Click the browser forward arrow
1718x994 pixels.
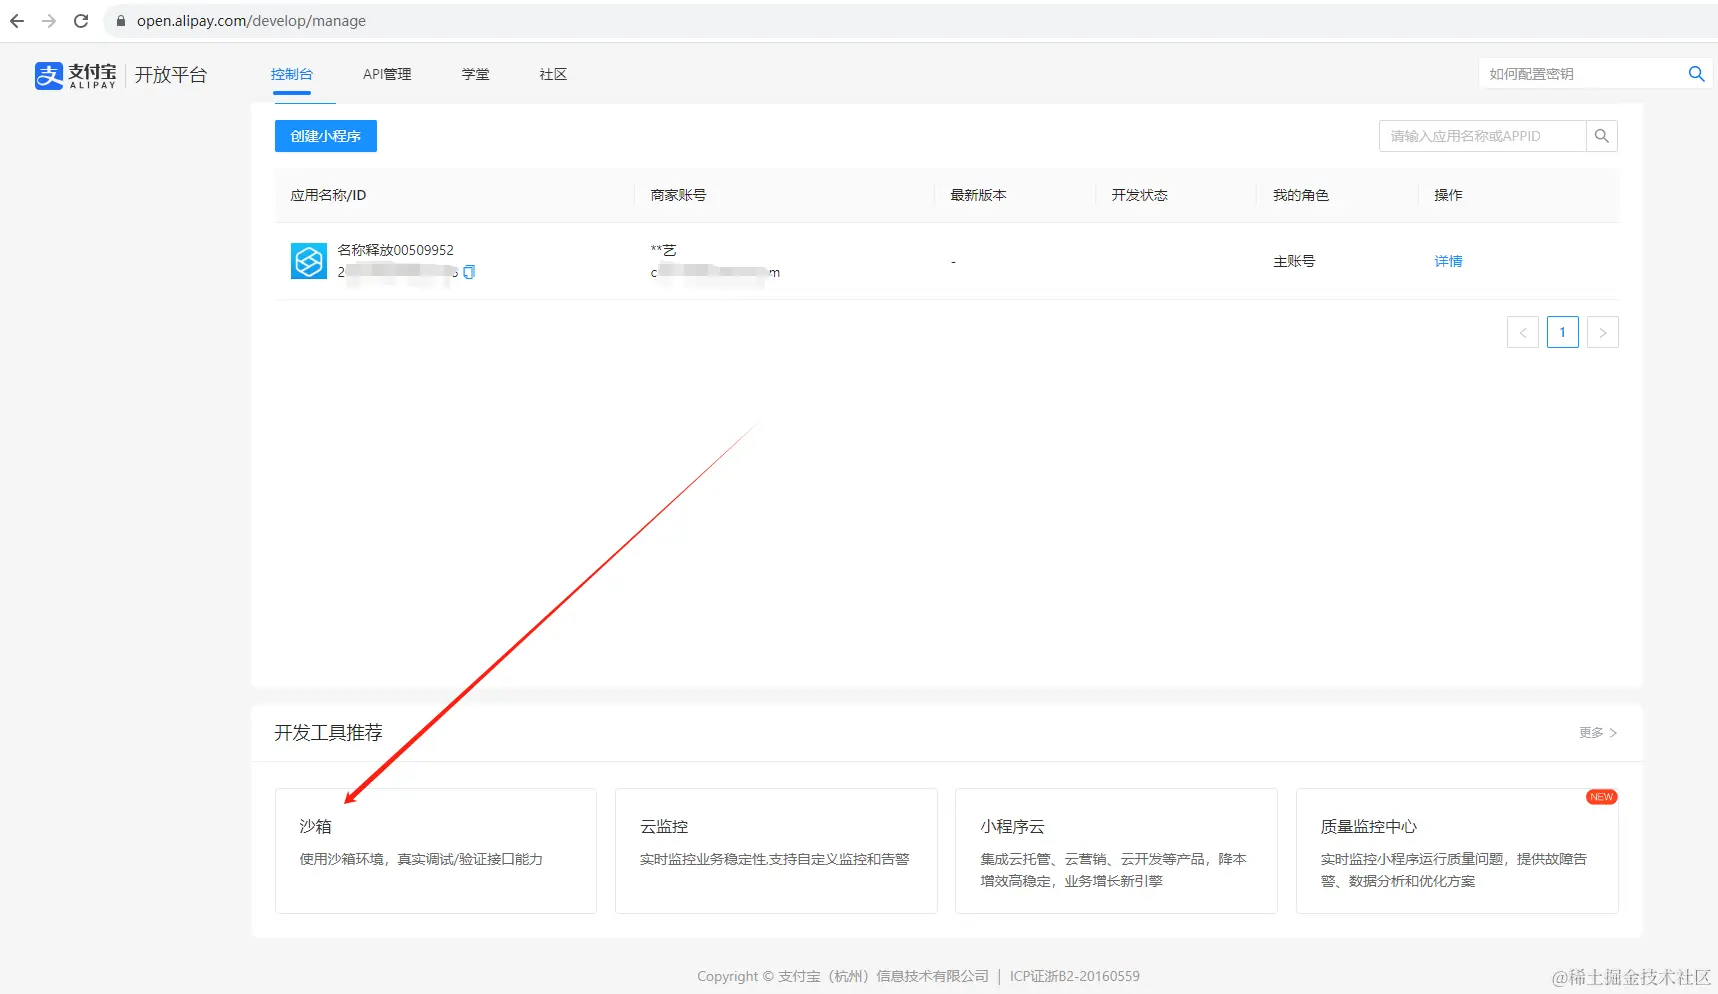(x=49, y=21)
